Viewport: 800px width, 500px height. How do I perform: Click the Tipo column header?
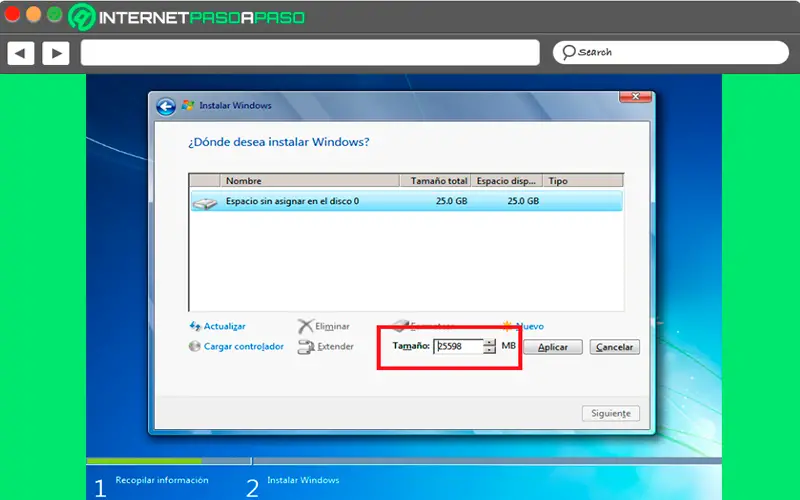point(583,181)
